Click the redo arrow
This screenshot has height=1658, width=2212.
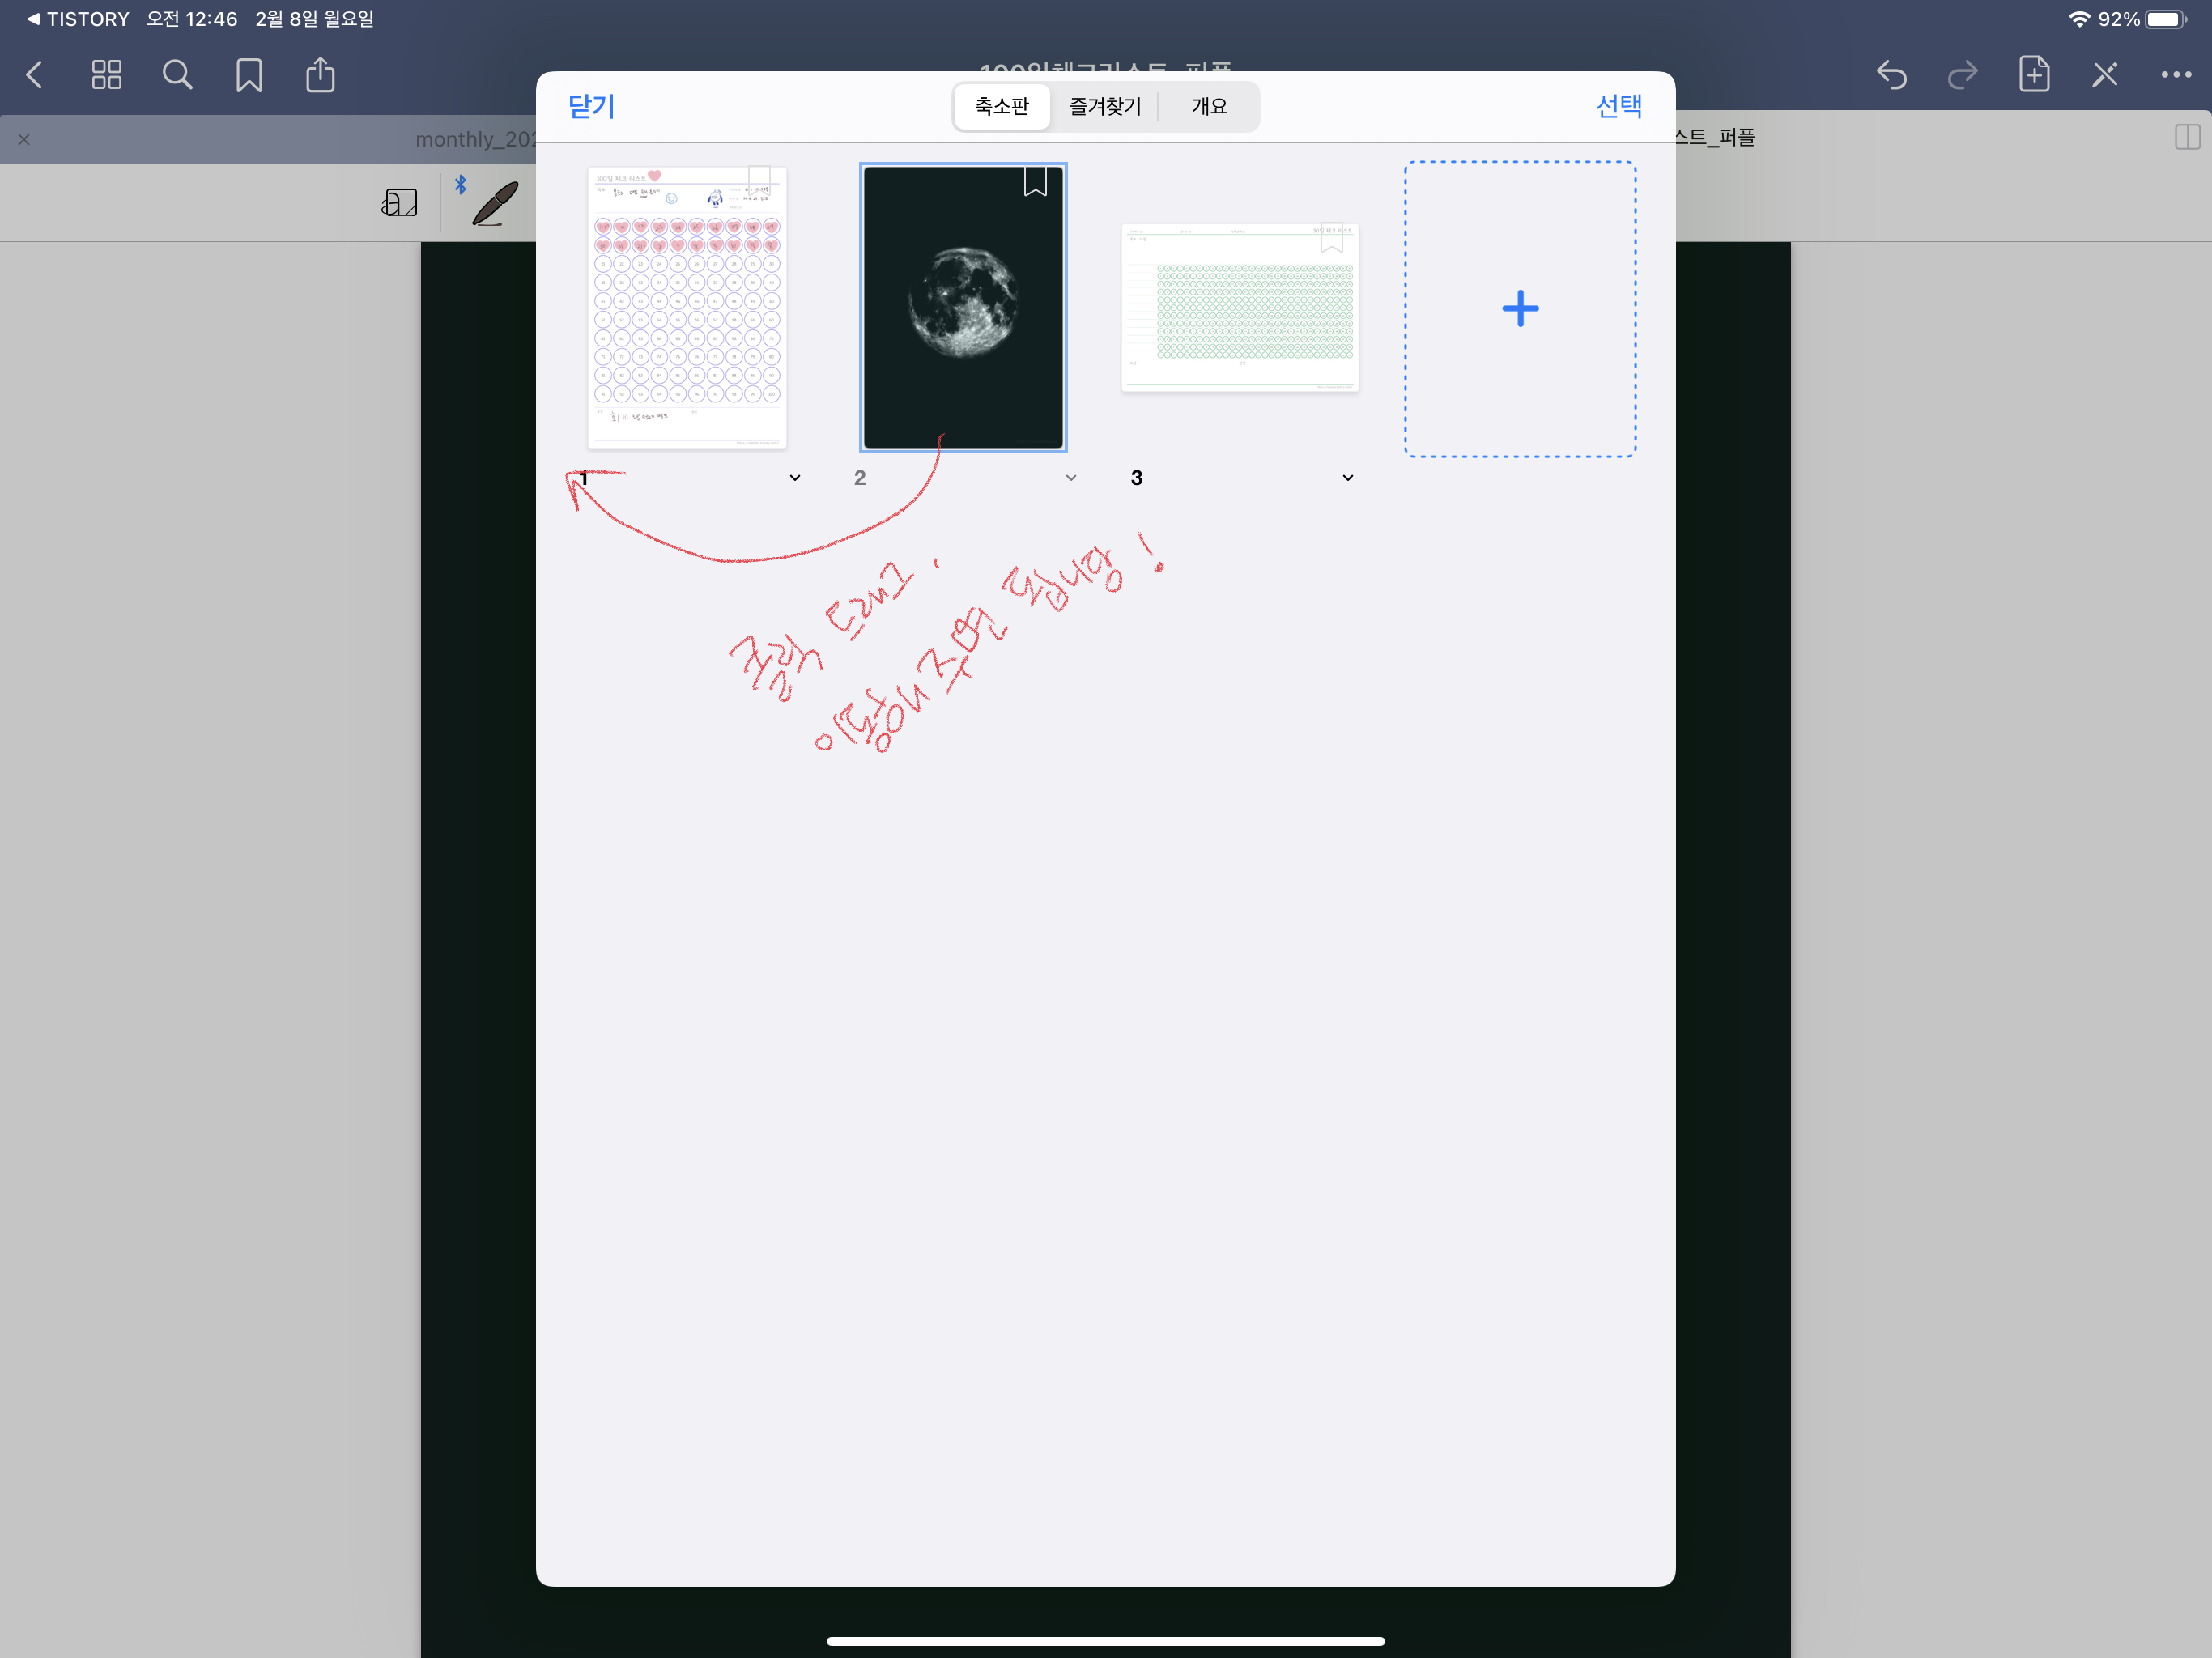pos(1962,75)
